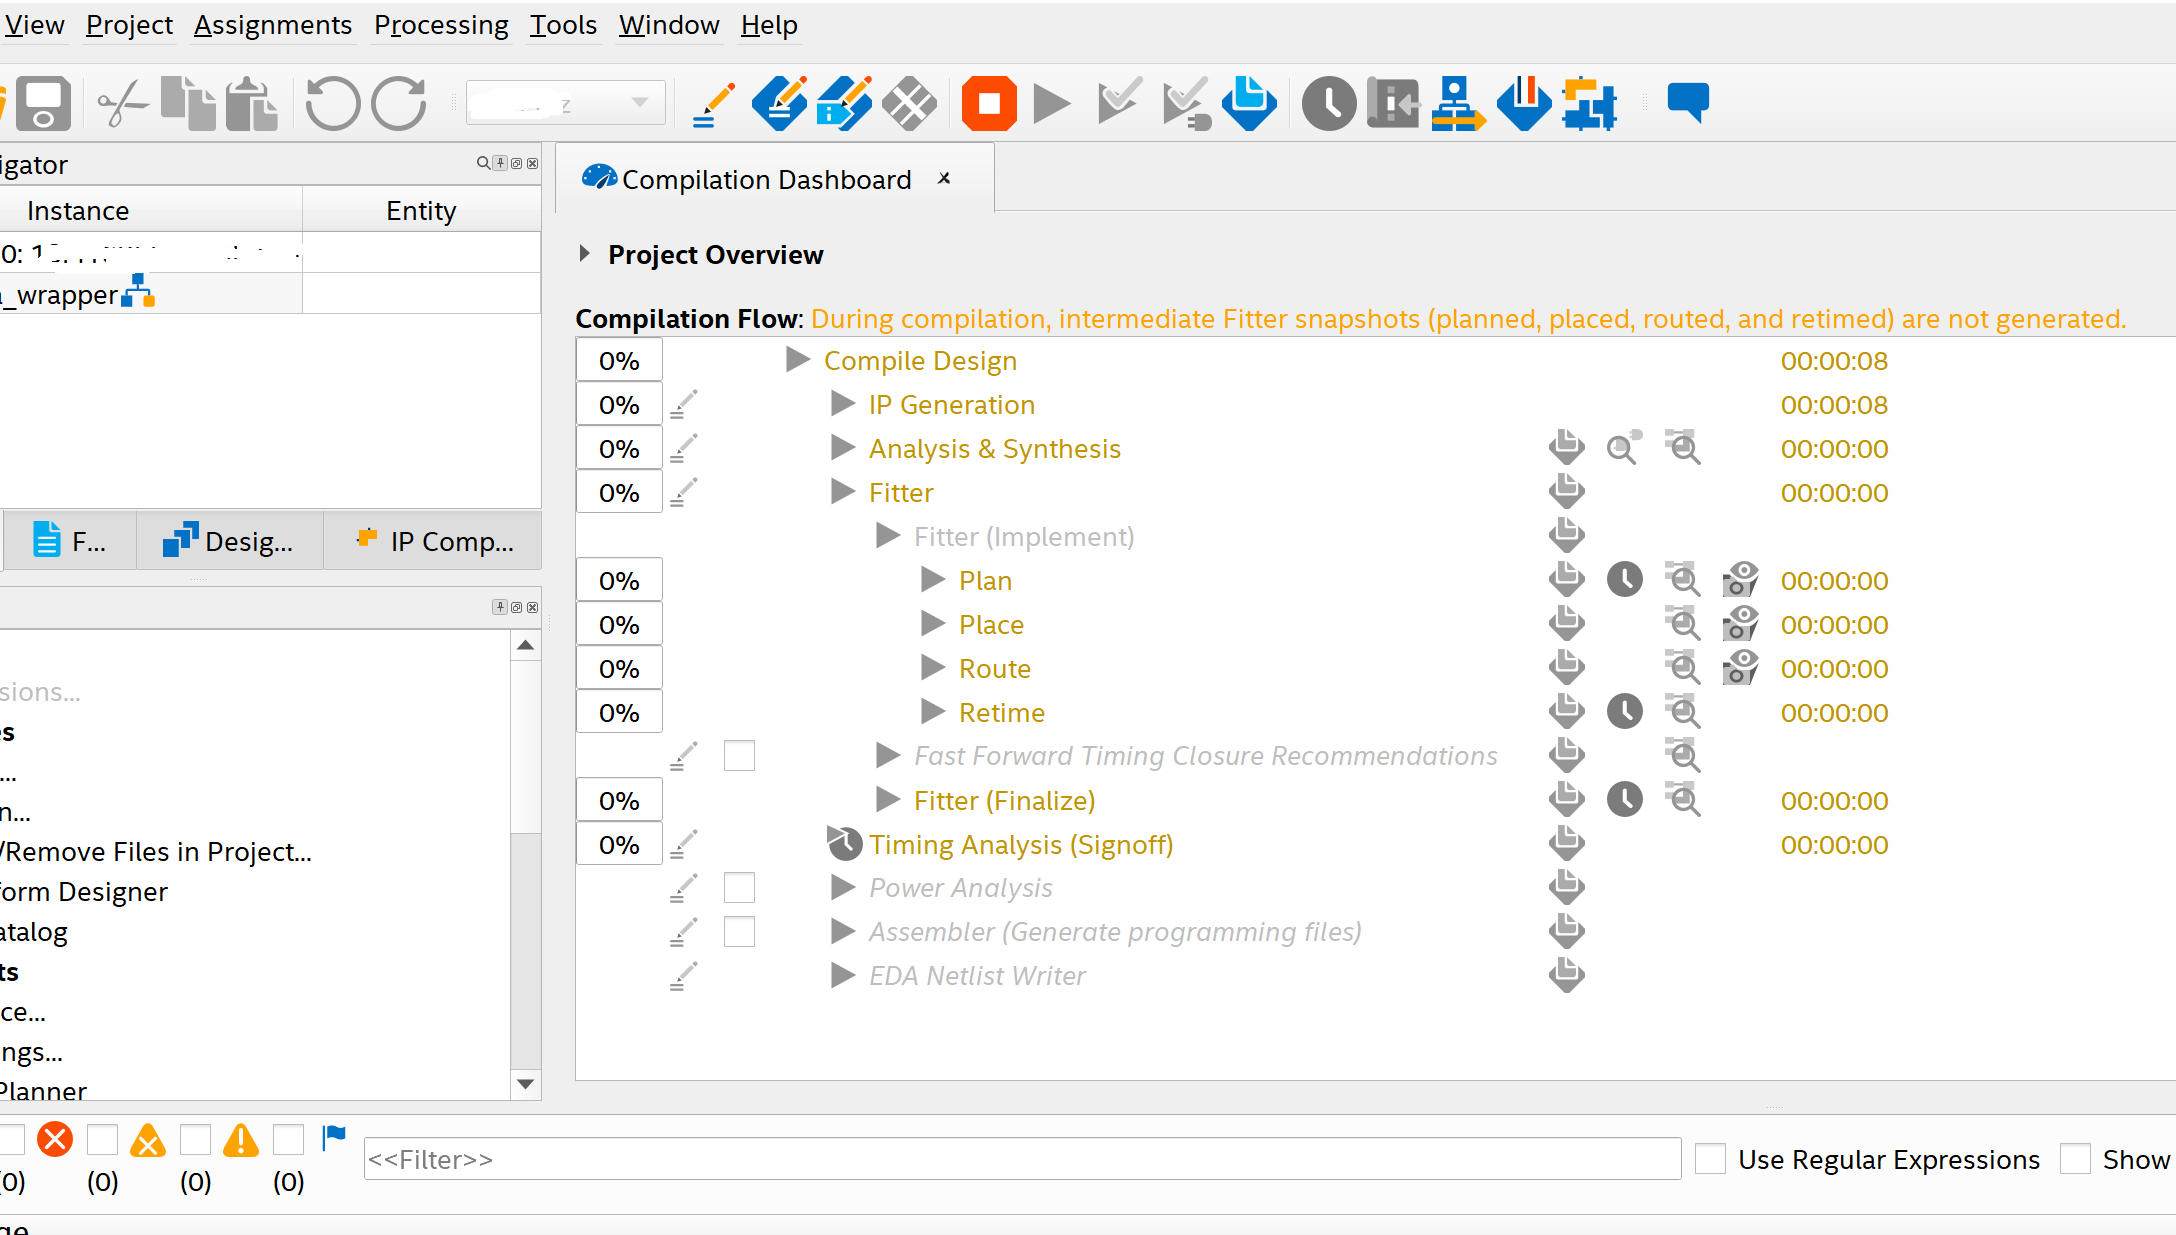Open the Timing Analyzer clock icon
The image size is (2176, 1235).
(x=1328, y=103)
